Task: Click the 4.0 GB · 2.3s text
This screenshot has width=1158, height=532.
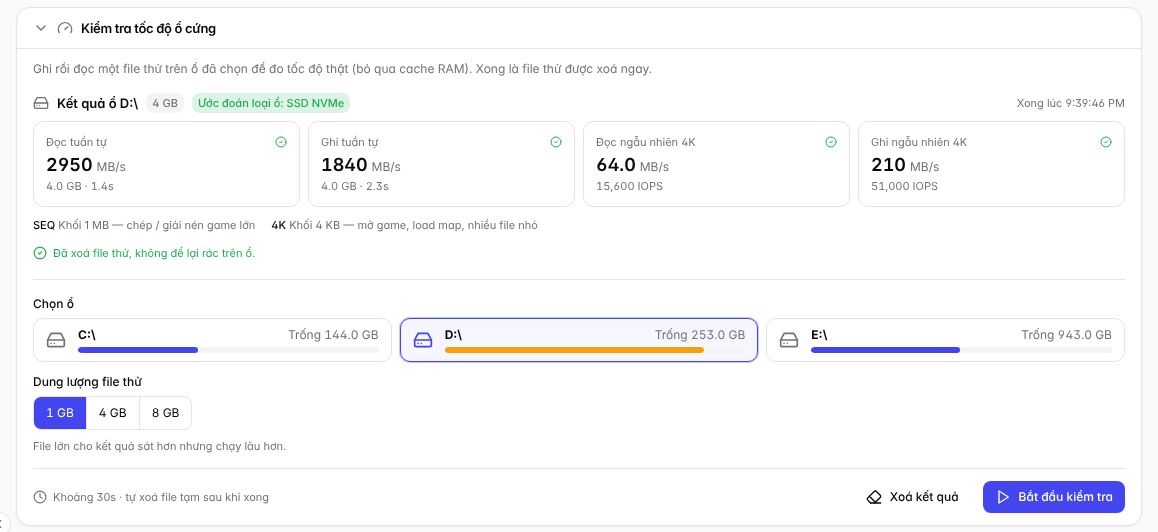Action: click(x=355, y=186)
